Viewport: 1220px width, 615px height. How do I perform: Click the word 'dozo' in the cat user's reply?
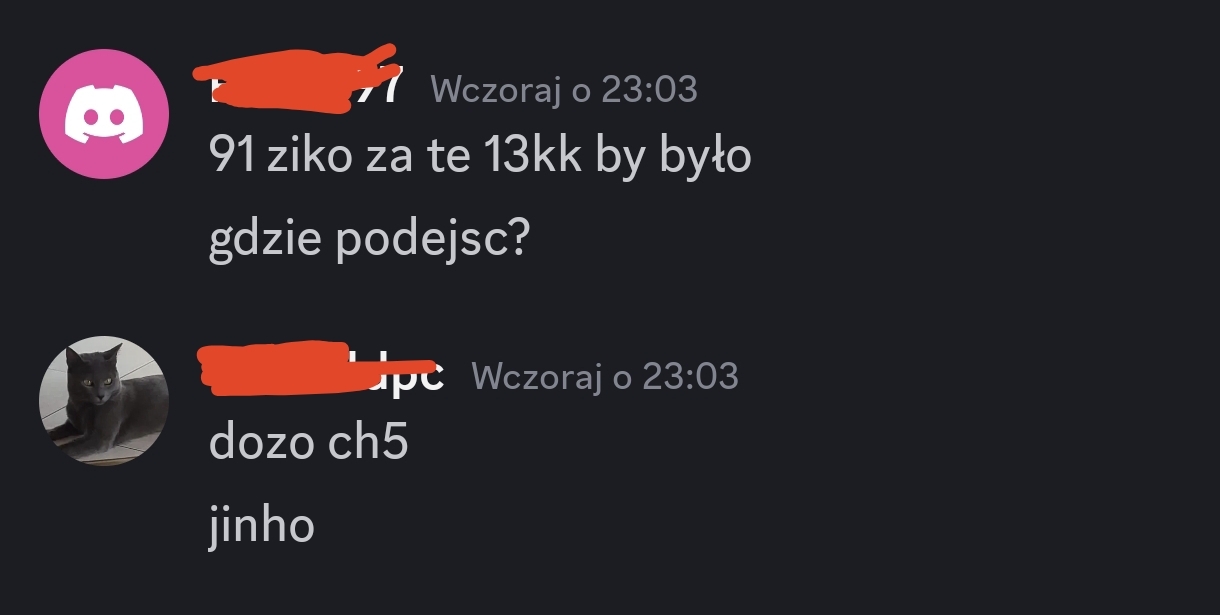pyautogui.click(x=261, y=442)
